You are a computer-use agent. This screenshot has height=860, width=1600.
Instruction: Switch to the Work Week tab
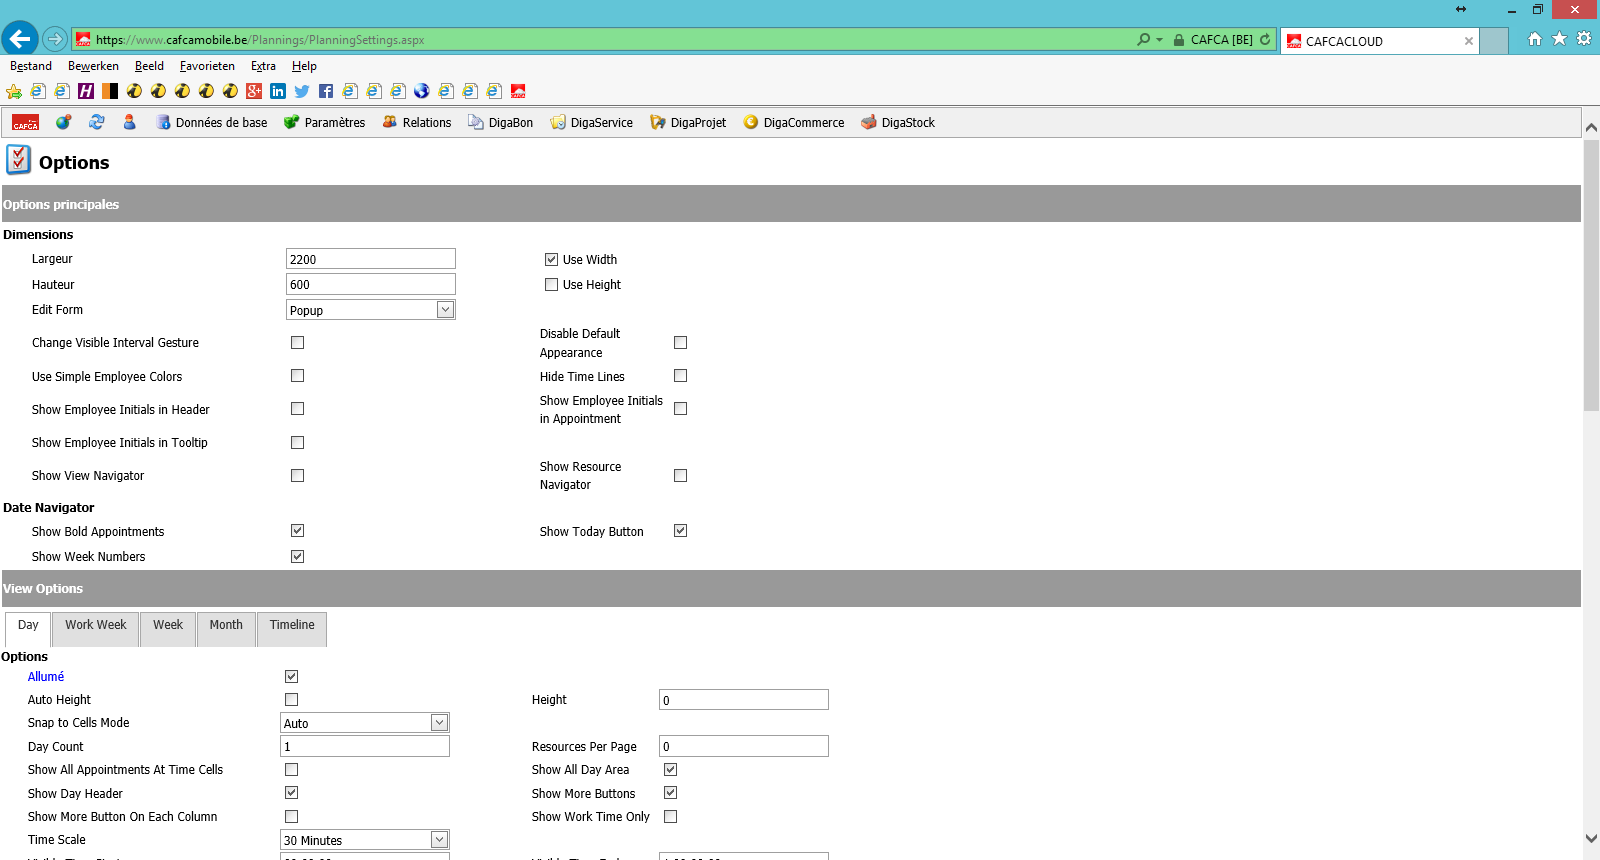pos(96,628)
